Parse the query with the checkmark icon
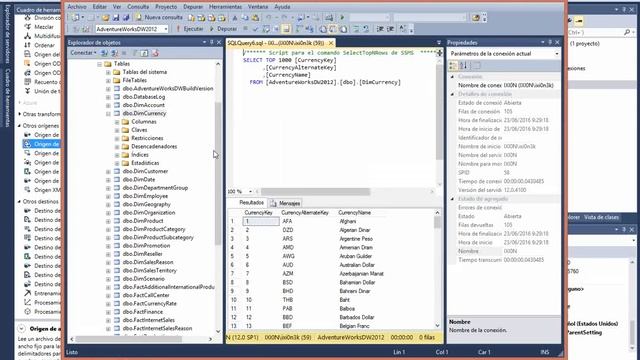640x360 pixels. (x=256, y=29)
